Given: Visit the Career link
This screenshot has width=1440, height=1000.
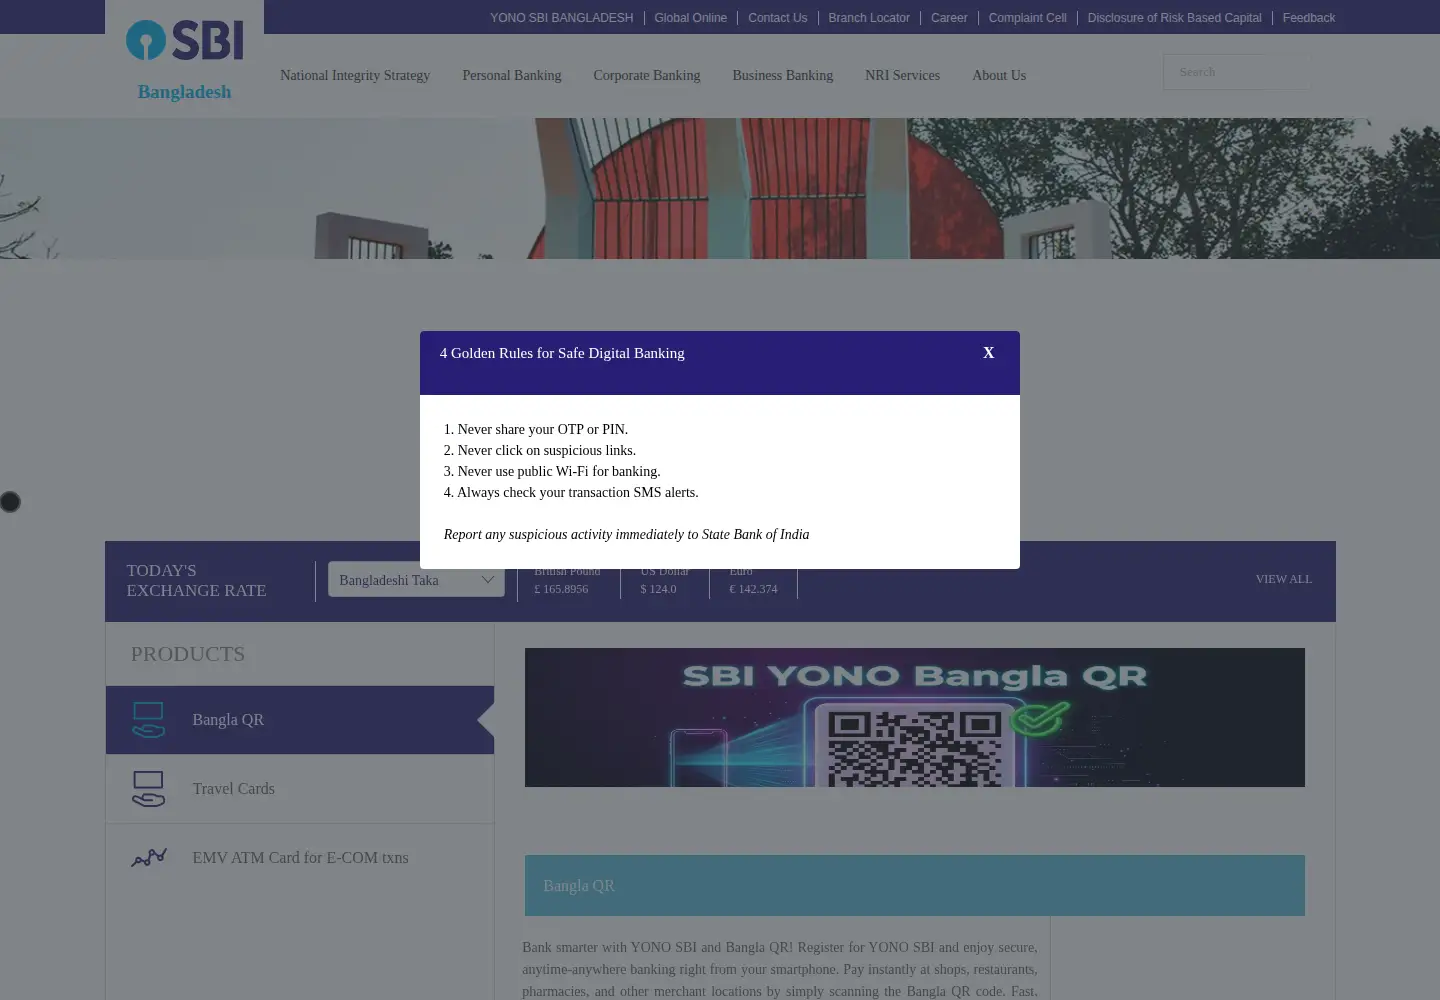Looking at the screenshot, I should [948, 18].
